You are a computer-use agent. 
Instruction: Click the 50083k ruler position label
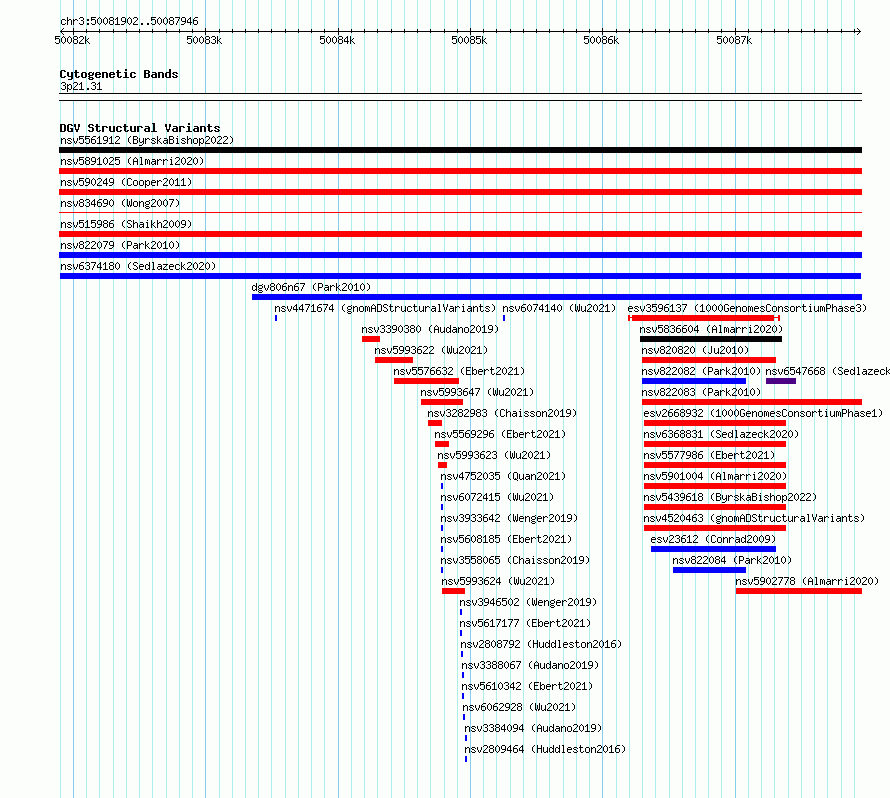[204, 40]
